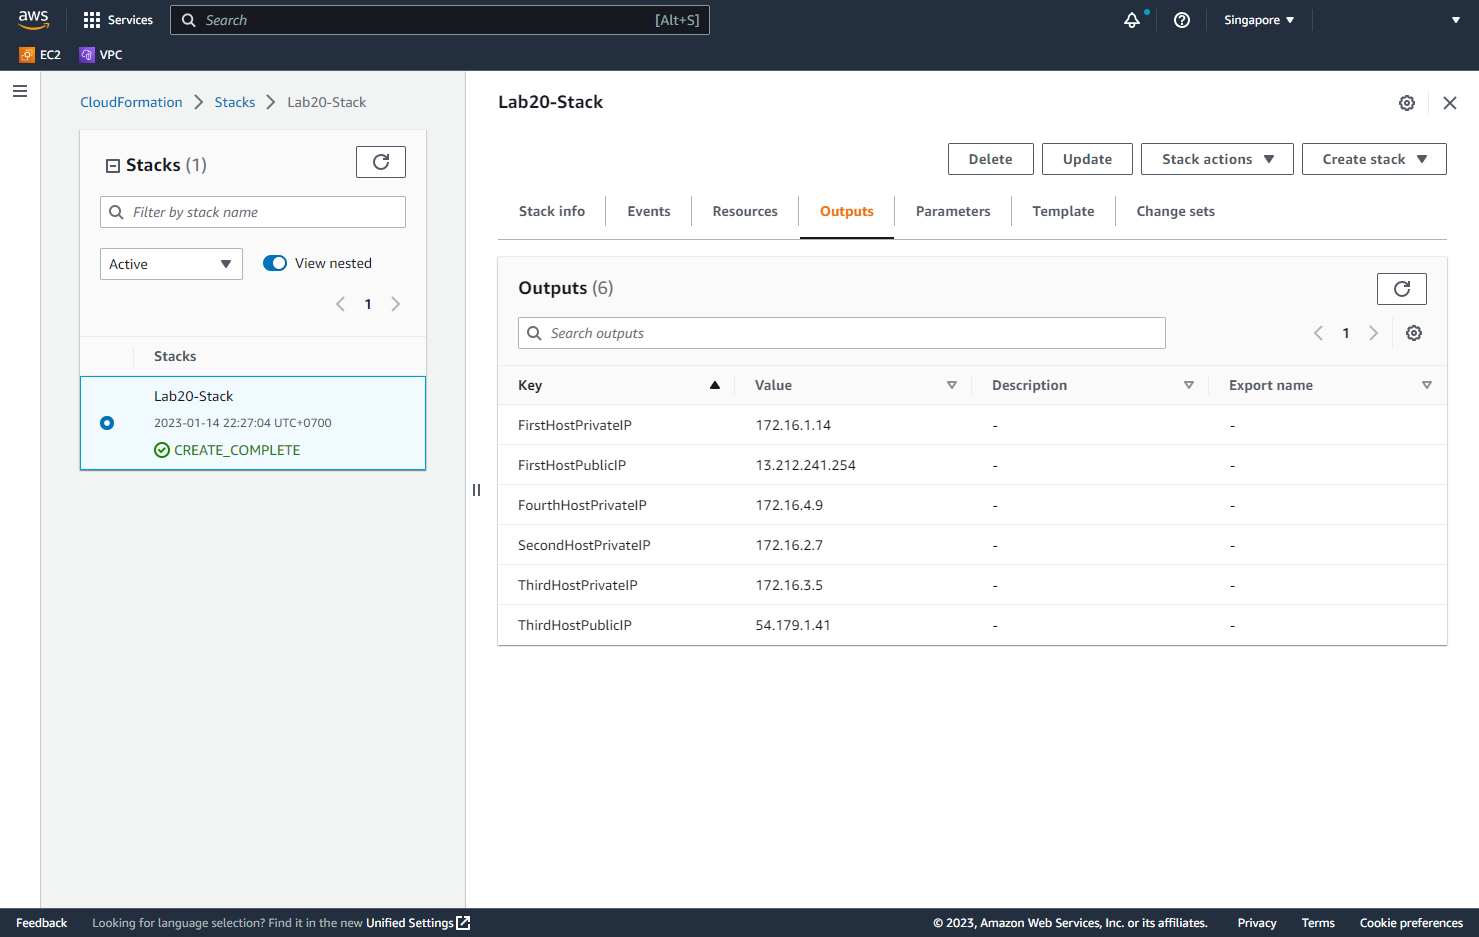Click the Update stack button
Image resolution: width=1479 pixels, height=937 pixels.
(x=1087, y=159)
